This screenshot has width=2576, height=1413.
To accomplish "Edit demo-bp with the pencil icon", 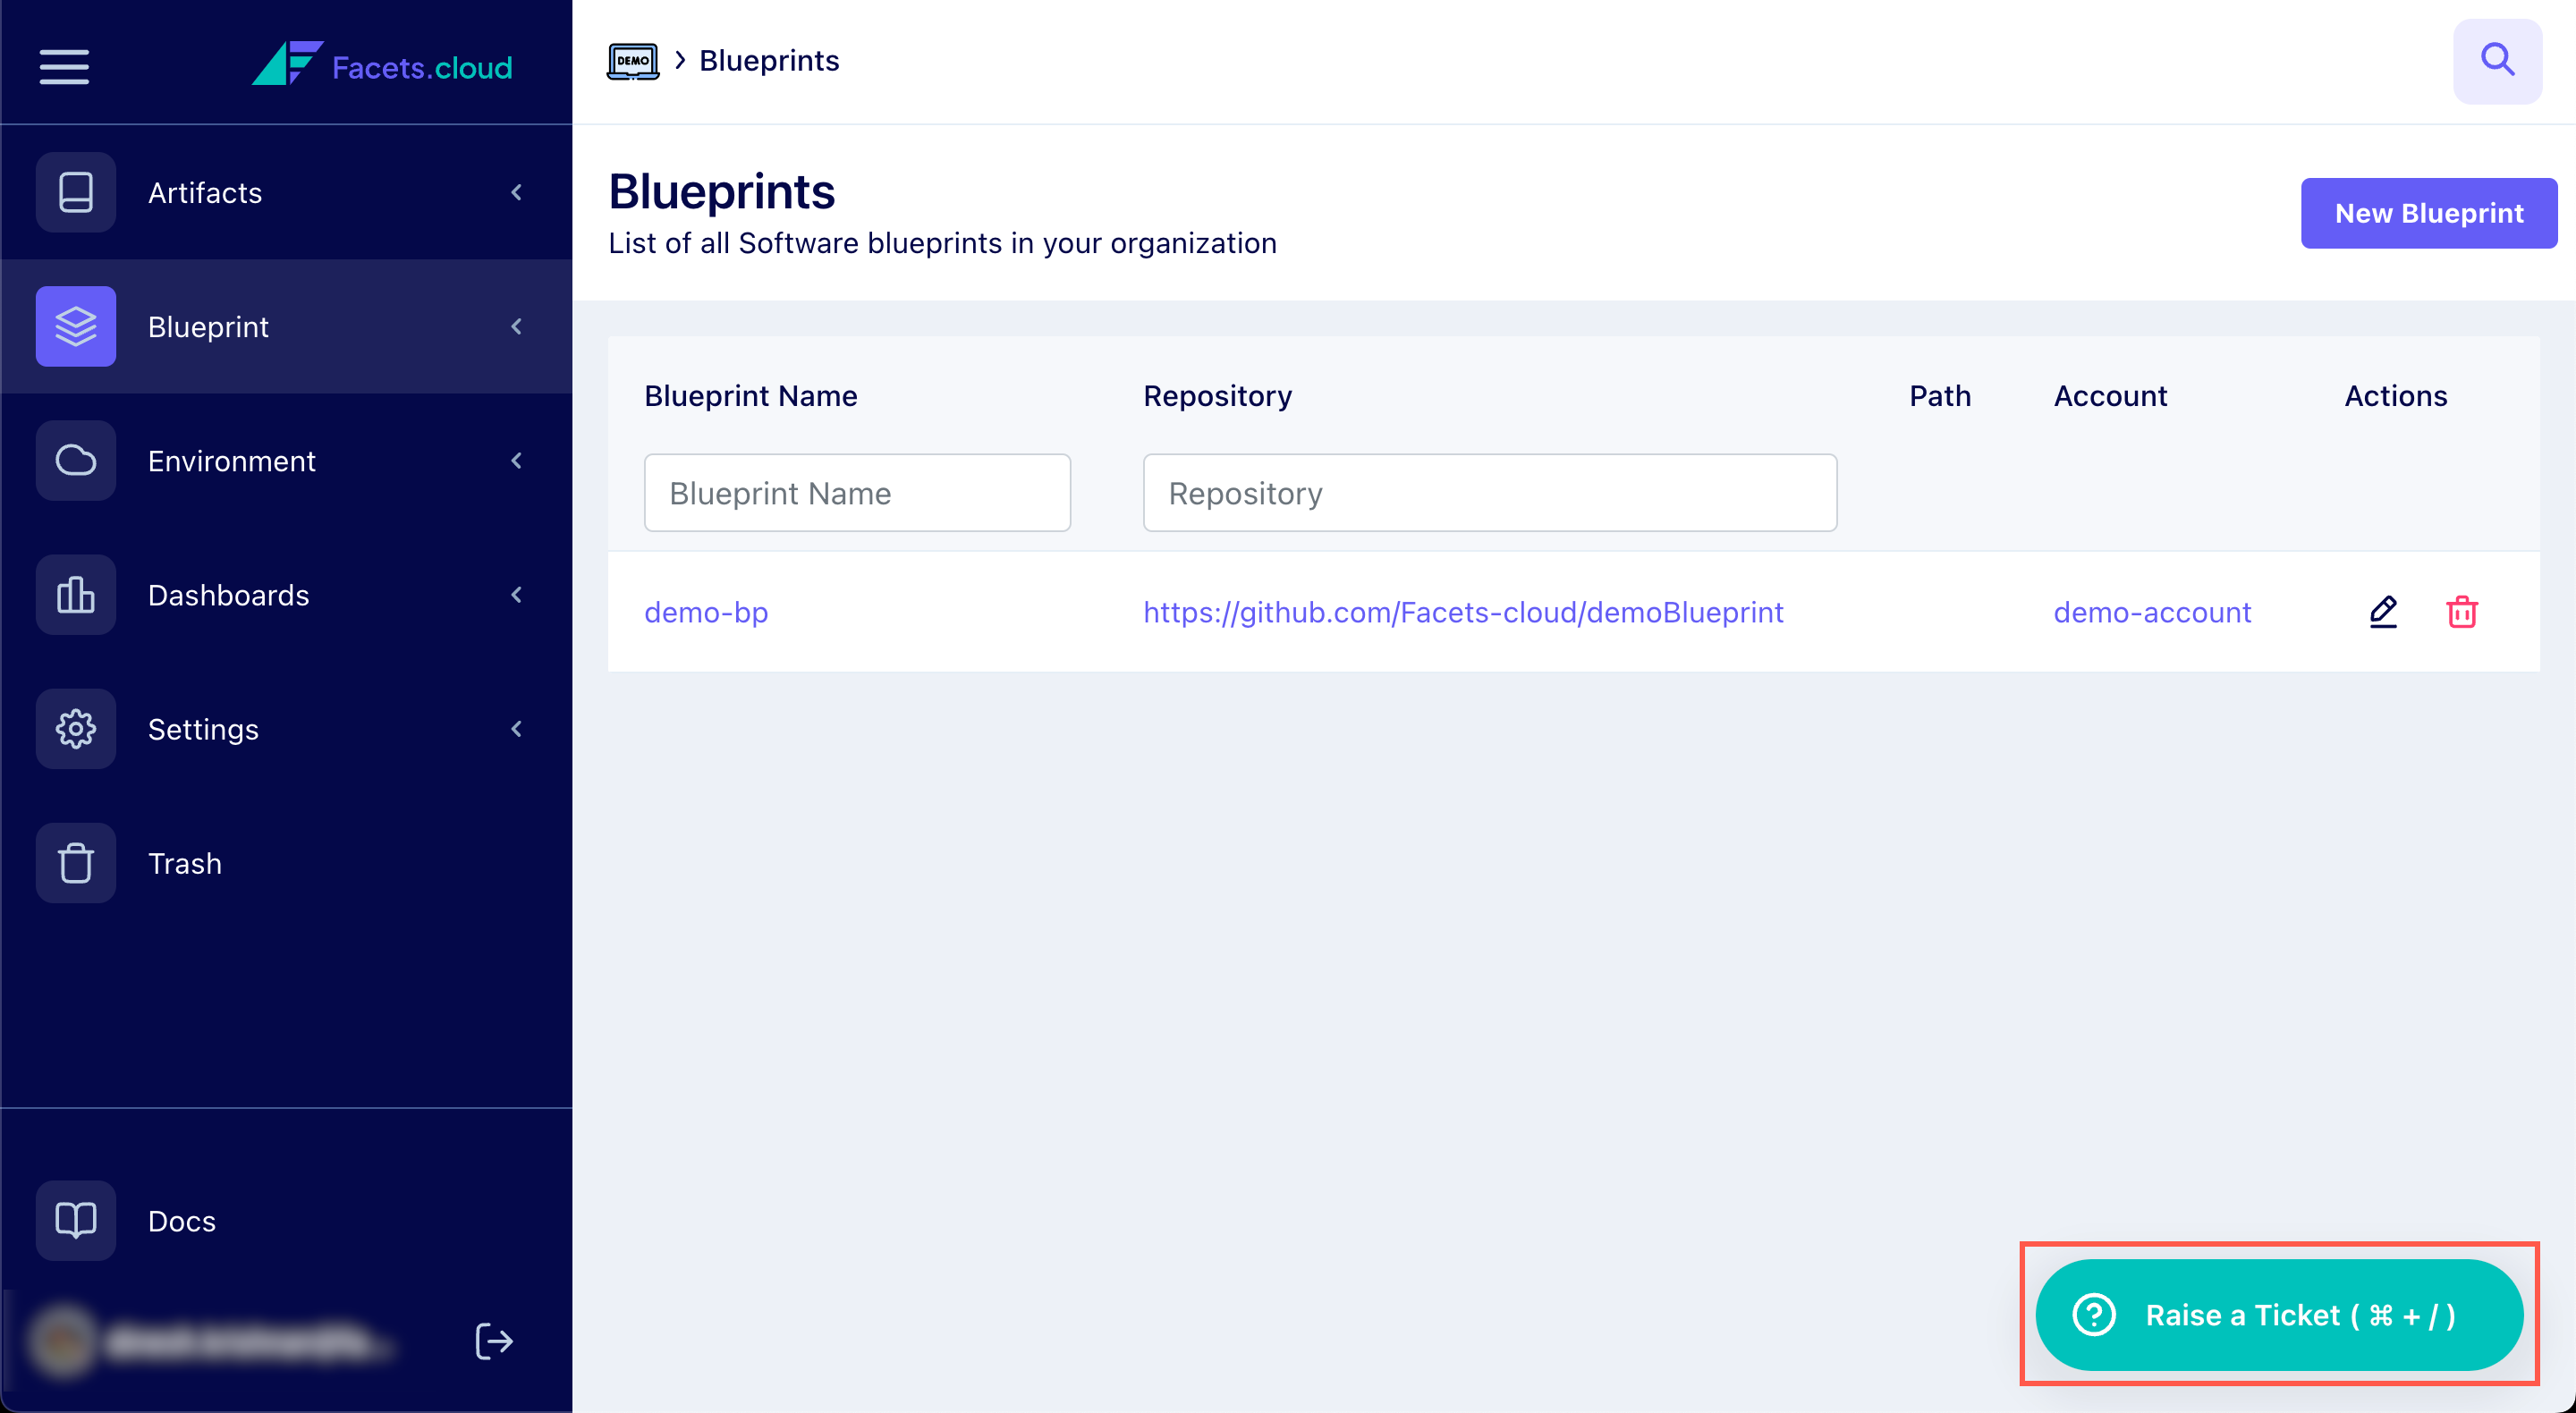I will pyautogui.click(x=2383, y=611).
